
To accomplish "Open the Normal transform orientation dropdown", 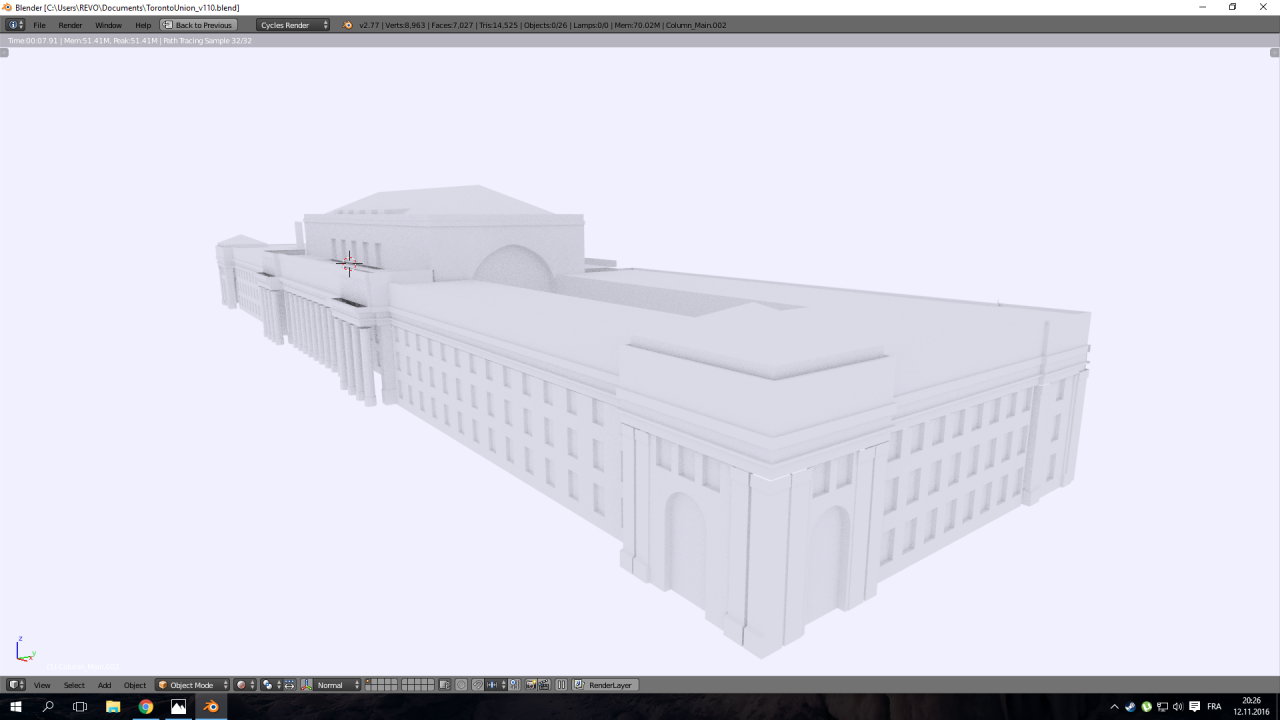I will click(337, 685).
